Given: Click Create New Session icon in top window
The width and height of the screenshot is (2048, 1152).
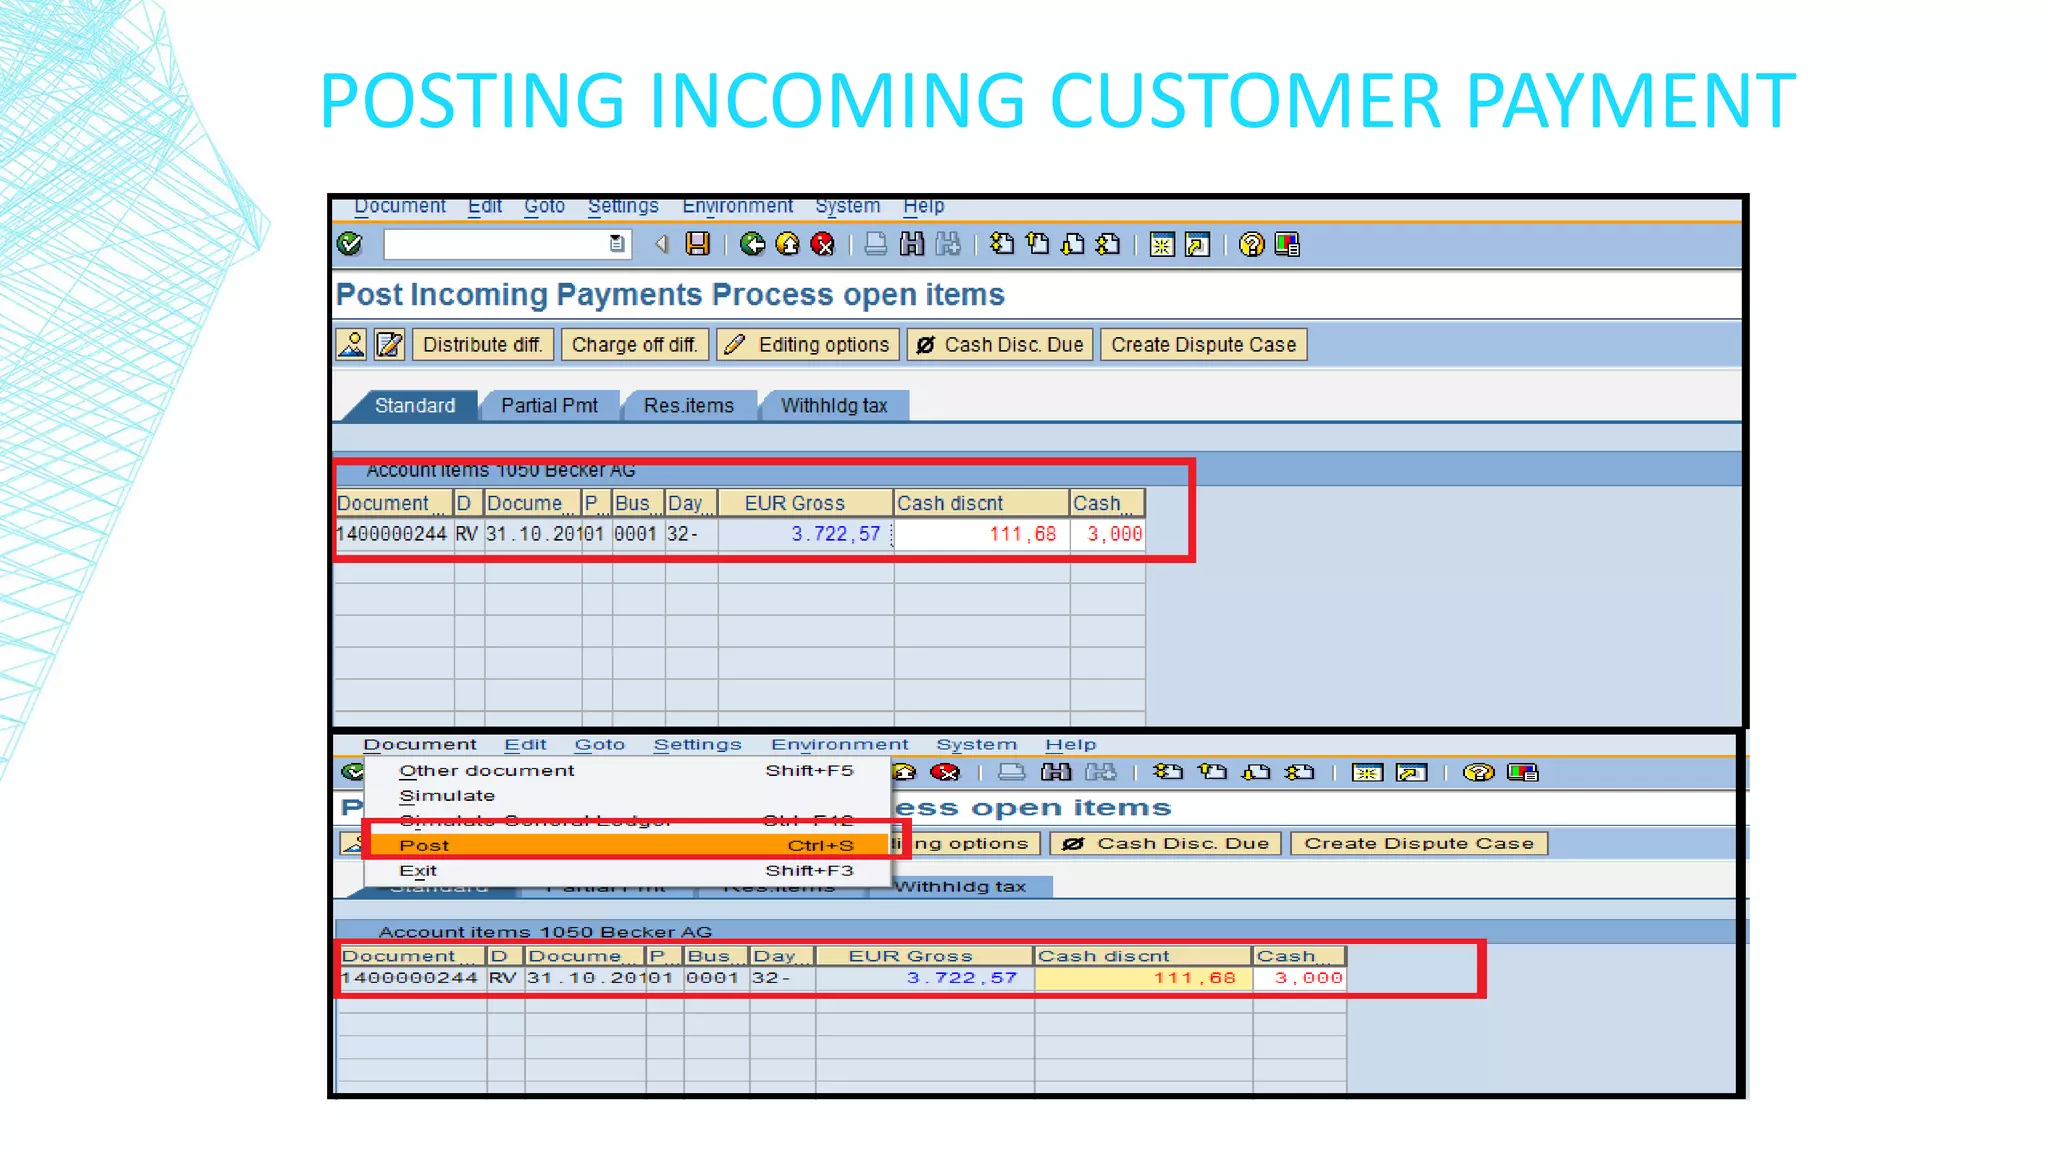Looking at the screenshot, I should tap(1162, 244).
